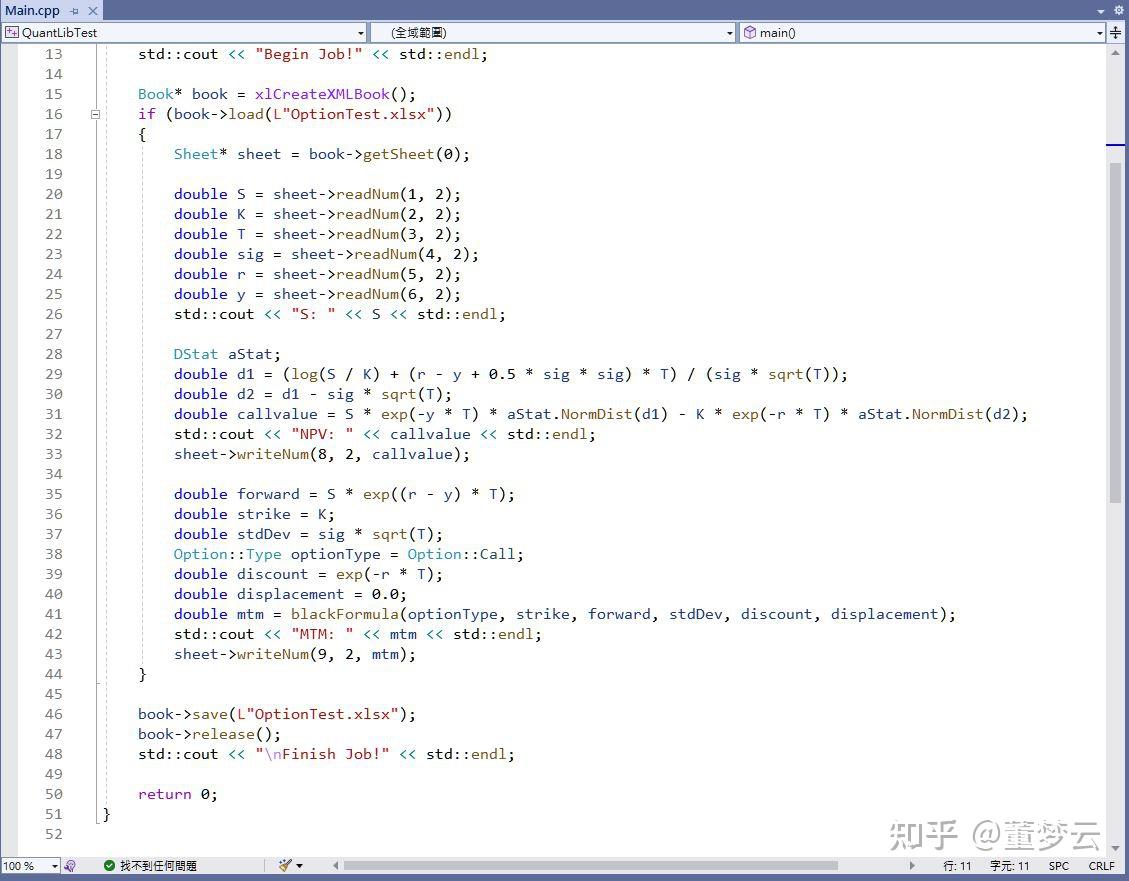Click the green health check icon
The width and height of the screenshot is (1129, 881).
(x=108, y=866)
